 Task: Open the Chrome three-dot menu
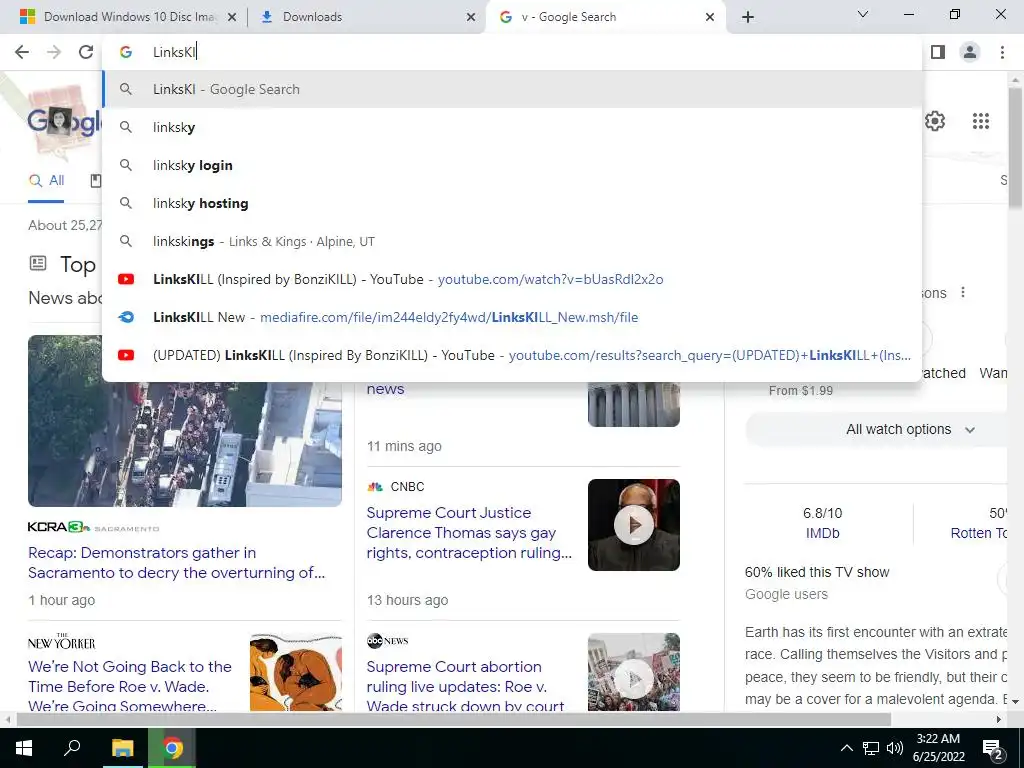click(x=1002, y=52)
